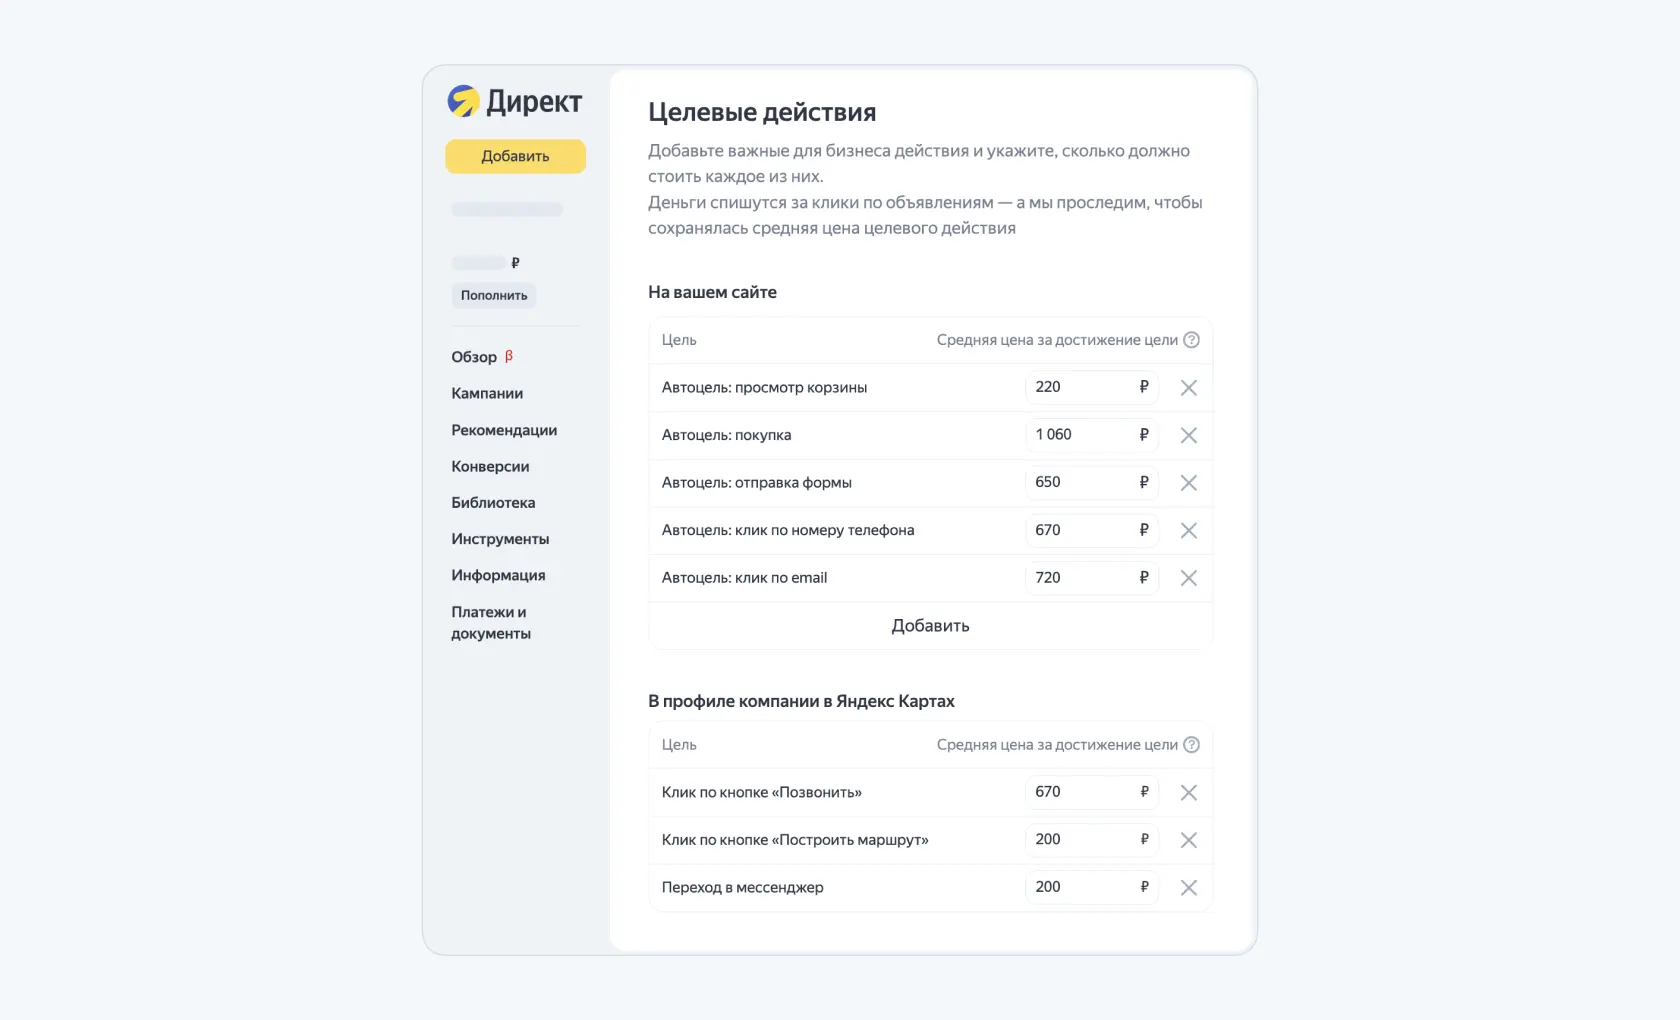Open Платежи и документы menu item
Image resolution: width=1680 pixels, height=1020 pixels.
491,622
